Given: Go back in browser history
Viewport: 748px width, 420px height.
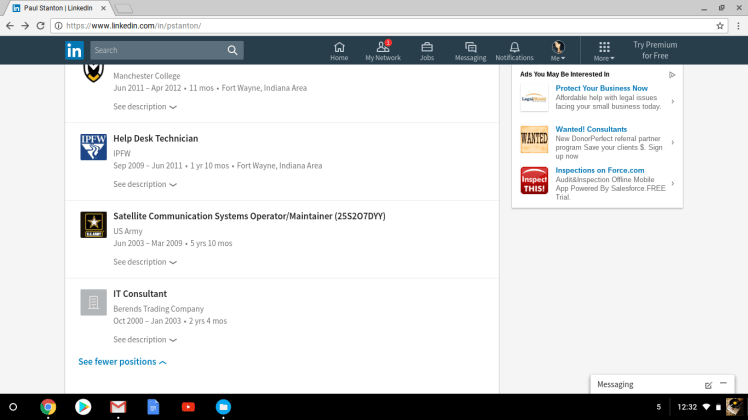Looking at the screenshot, I should (x=10, y=26).
